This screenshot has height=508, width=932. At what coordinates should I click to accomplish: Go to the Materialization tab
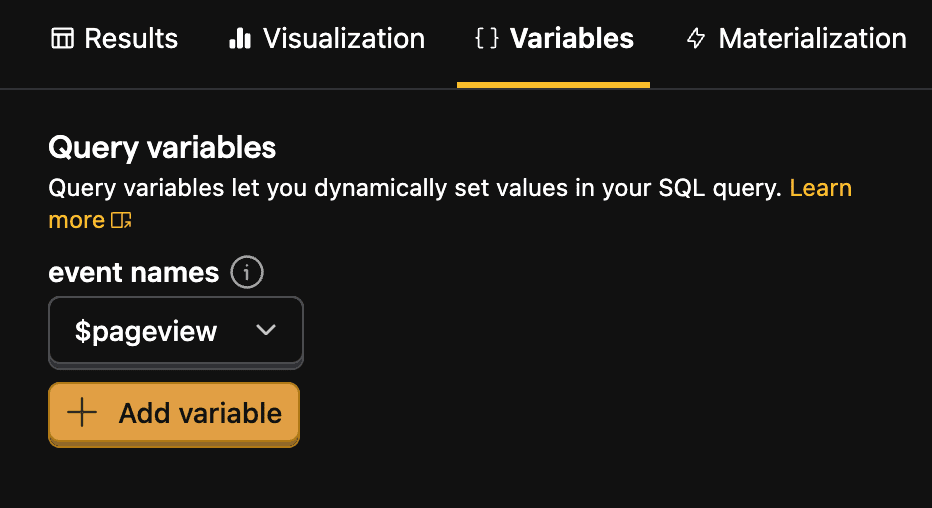click(812, 39)
